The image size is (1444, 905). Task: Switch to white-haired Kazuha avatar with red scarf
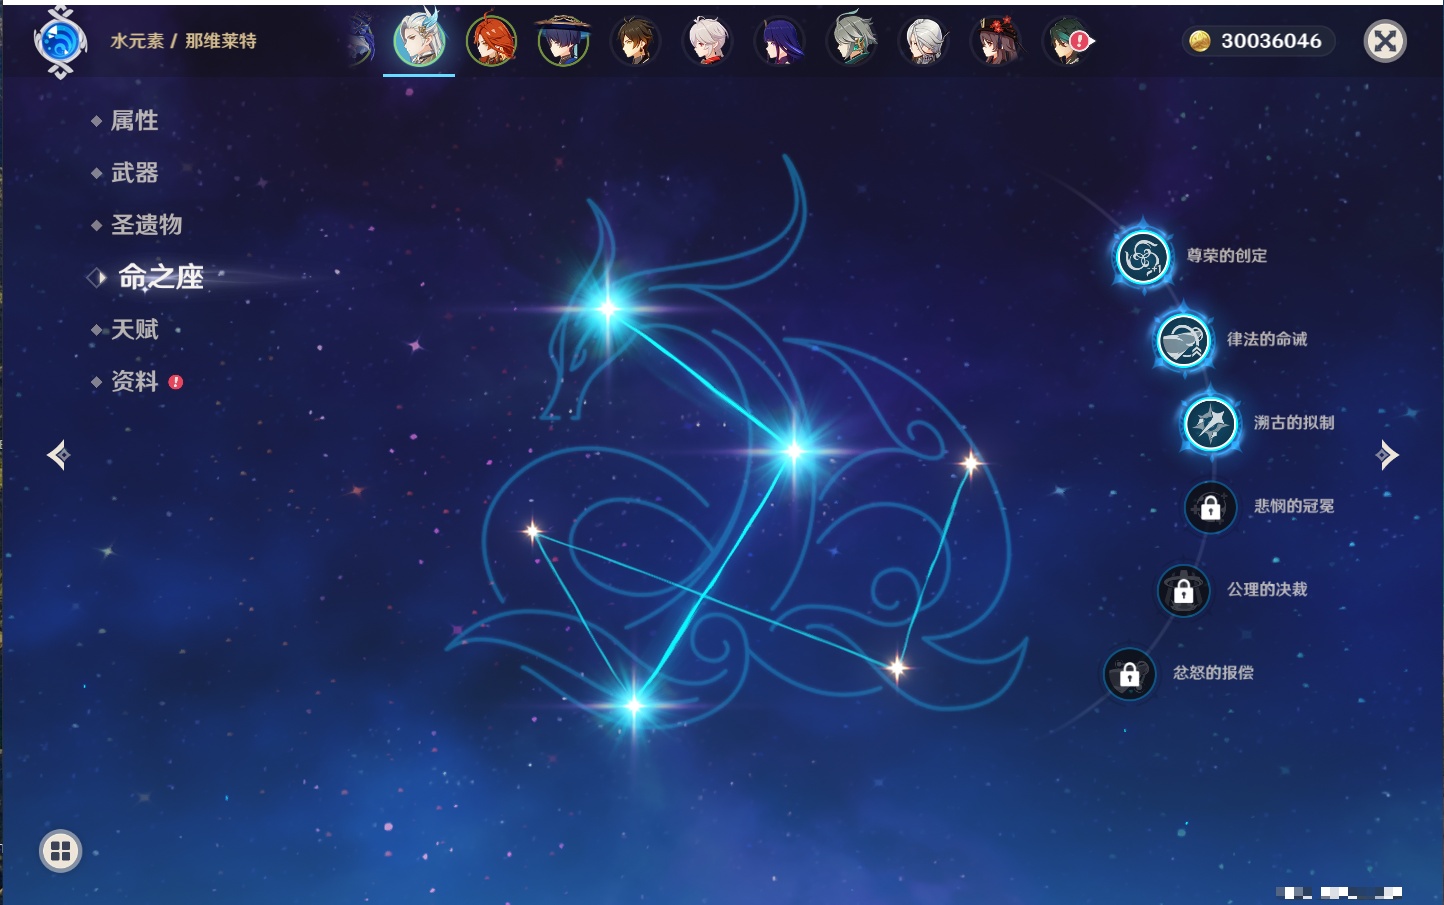[x=707, y=41]
